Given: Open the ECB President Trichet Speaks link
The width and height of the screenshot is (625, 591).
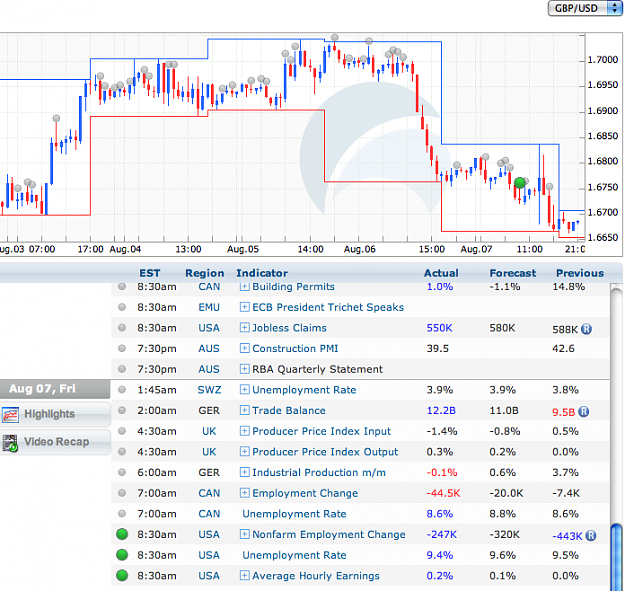Looking at the screenshot, I should (328, 307).
